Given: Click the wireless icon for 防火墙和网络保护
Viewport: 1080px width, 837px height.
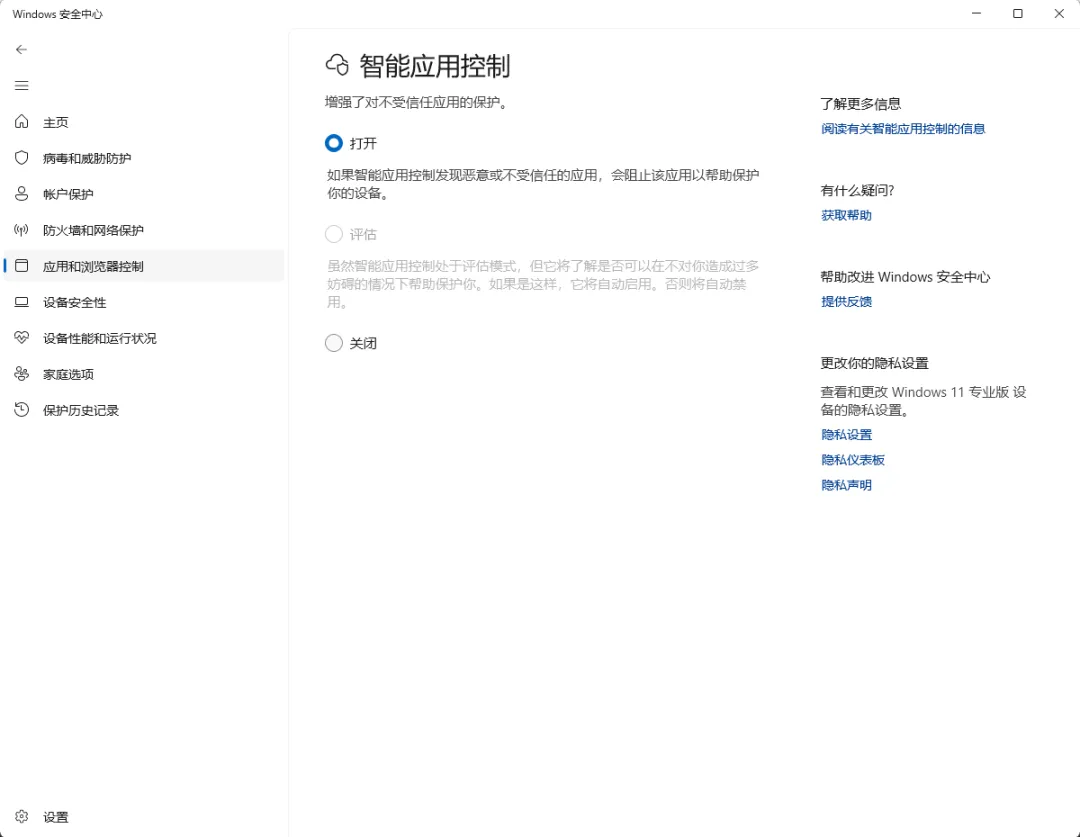Looking at the screenshot, I should 21,229.
